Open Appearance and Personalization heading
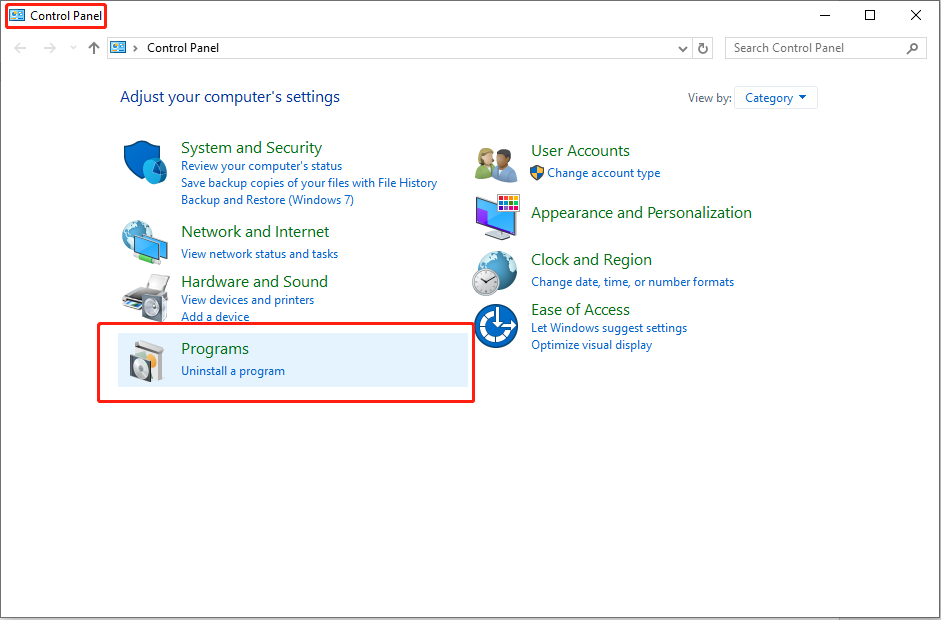Screen dimensions: 941x620 coord(641,212)
